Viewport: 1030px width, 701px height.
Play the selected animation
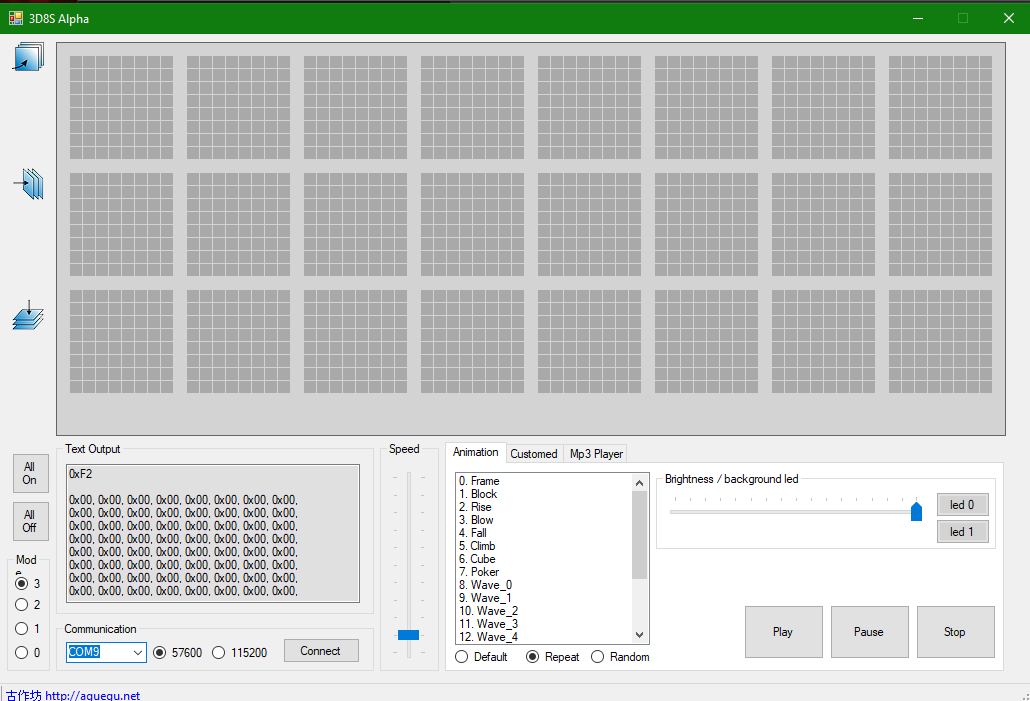click(783, 631)
